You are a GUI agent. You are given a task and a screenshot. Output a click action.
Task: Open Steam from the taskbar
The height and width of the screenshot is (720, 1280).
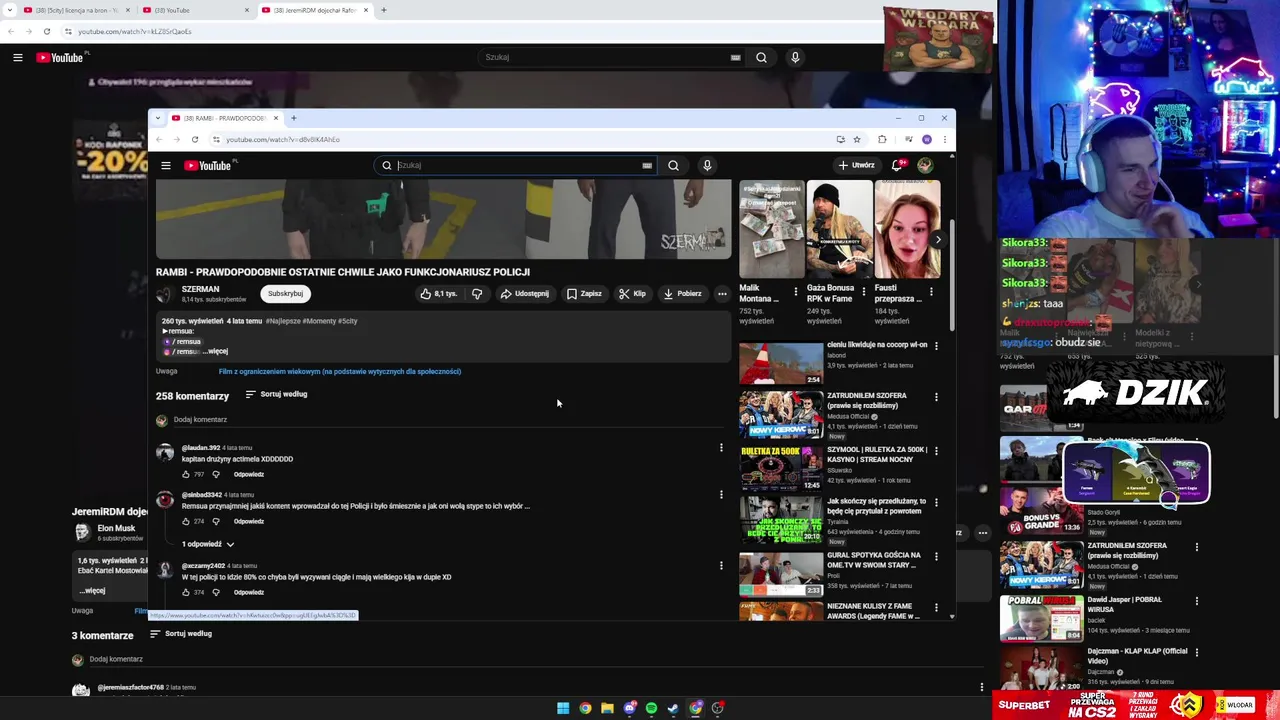tap(673, 708)
